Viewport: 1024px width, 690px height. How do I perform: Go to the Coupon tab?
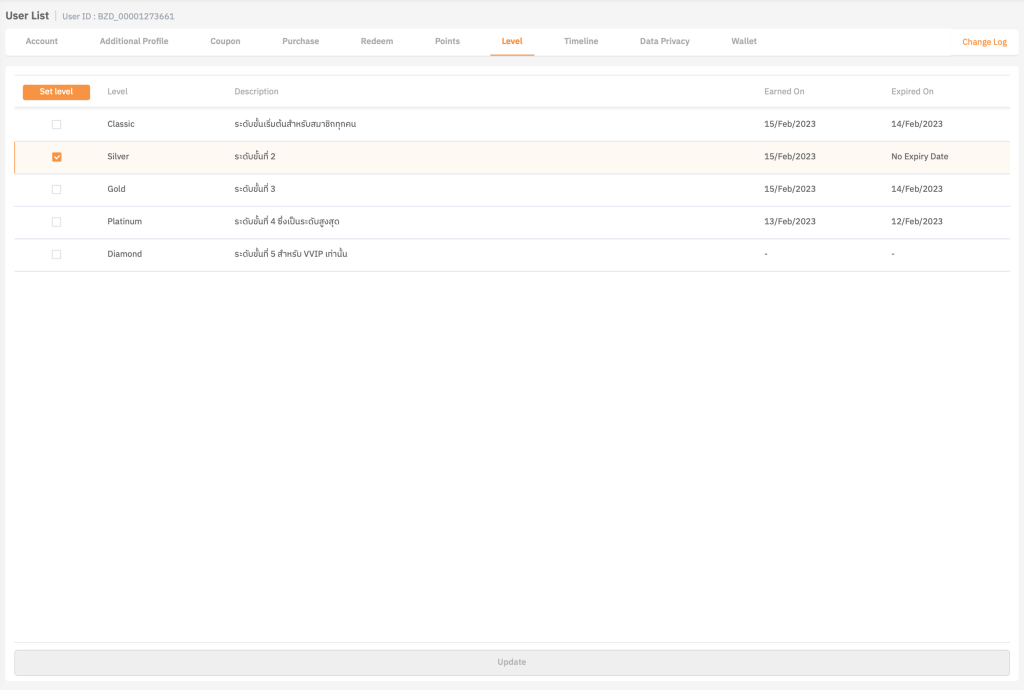[x=225, y=41]
